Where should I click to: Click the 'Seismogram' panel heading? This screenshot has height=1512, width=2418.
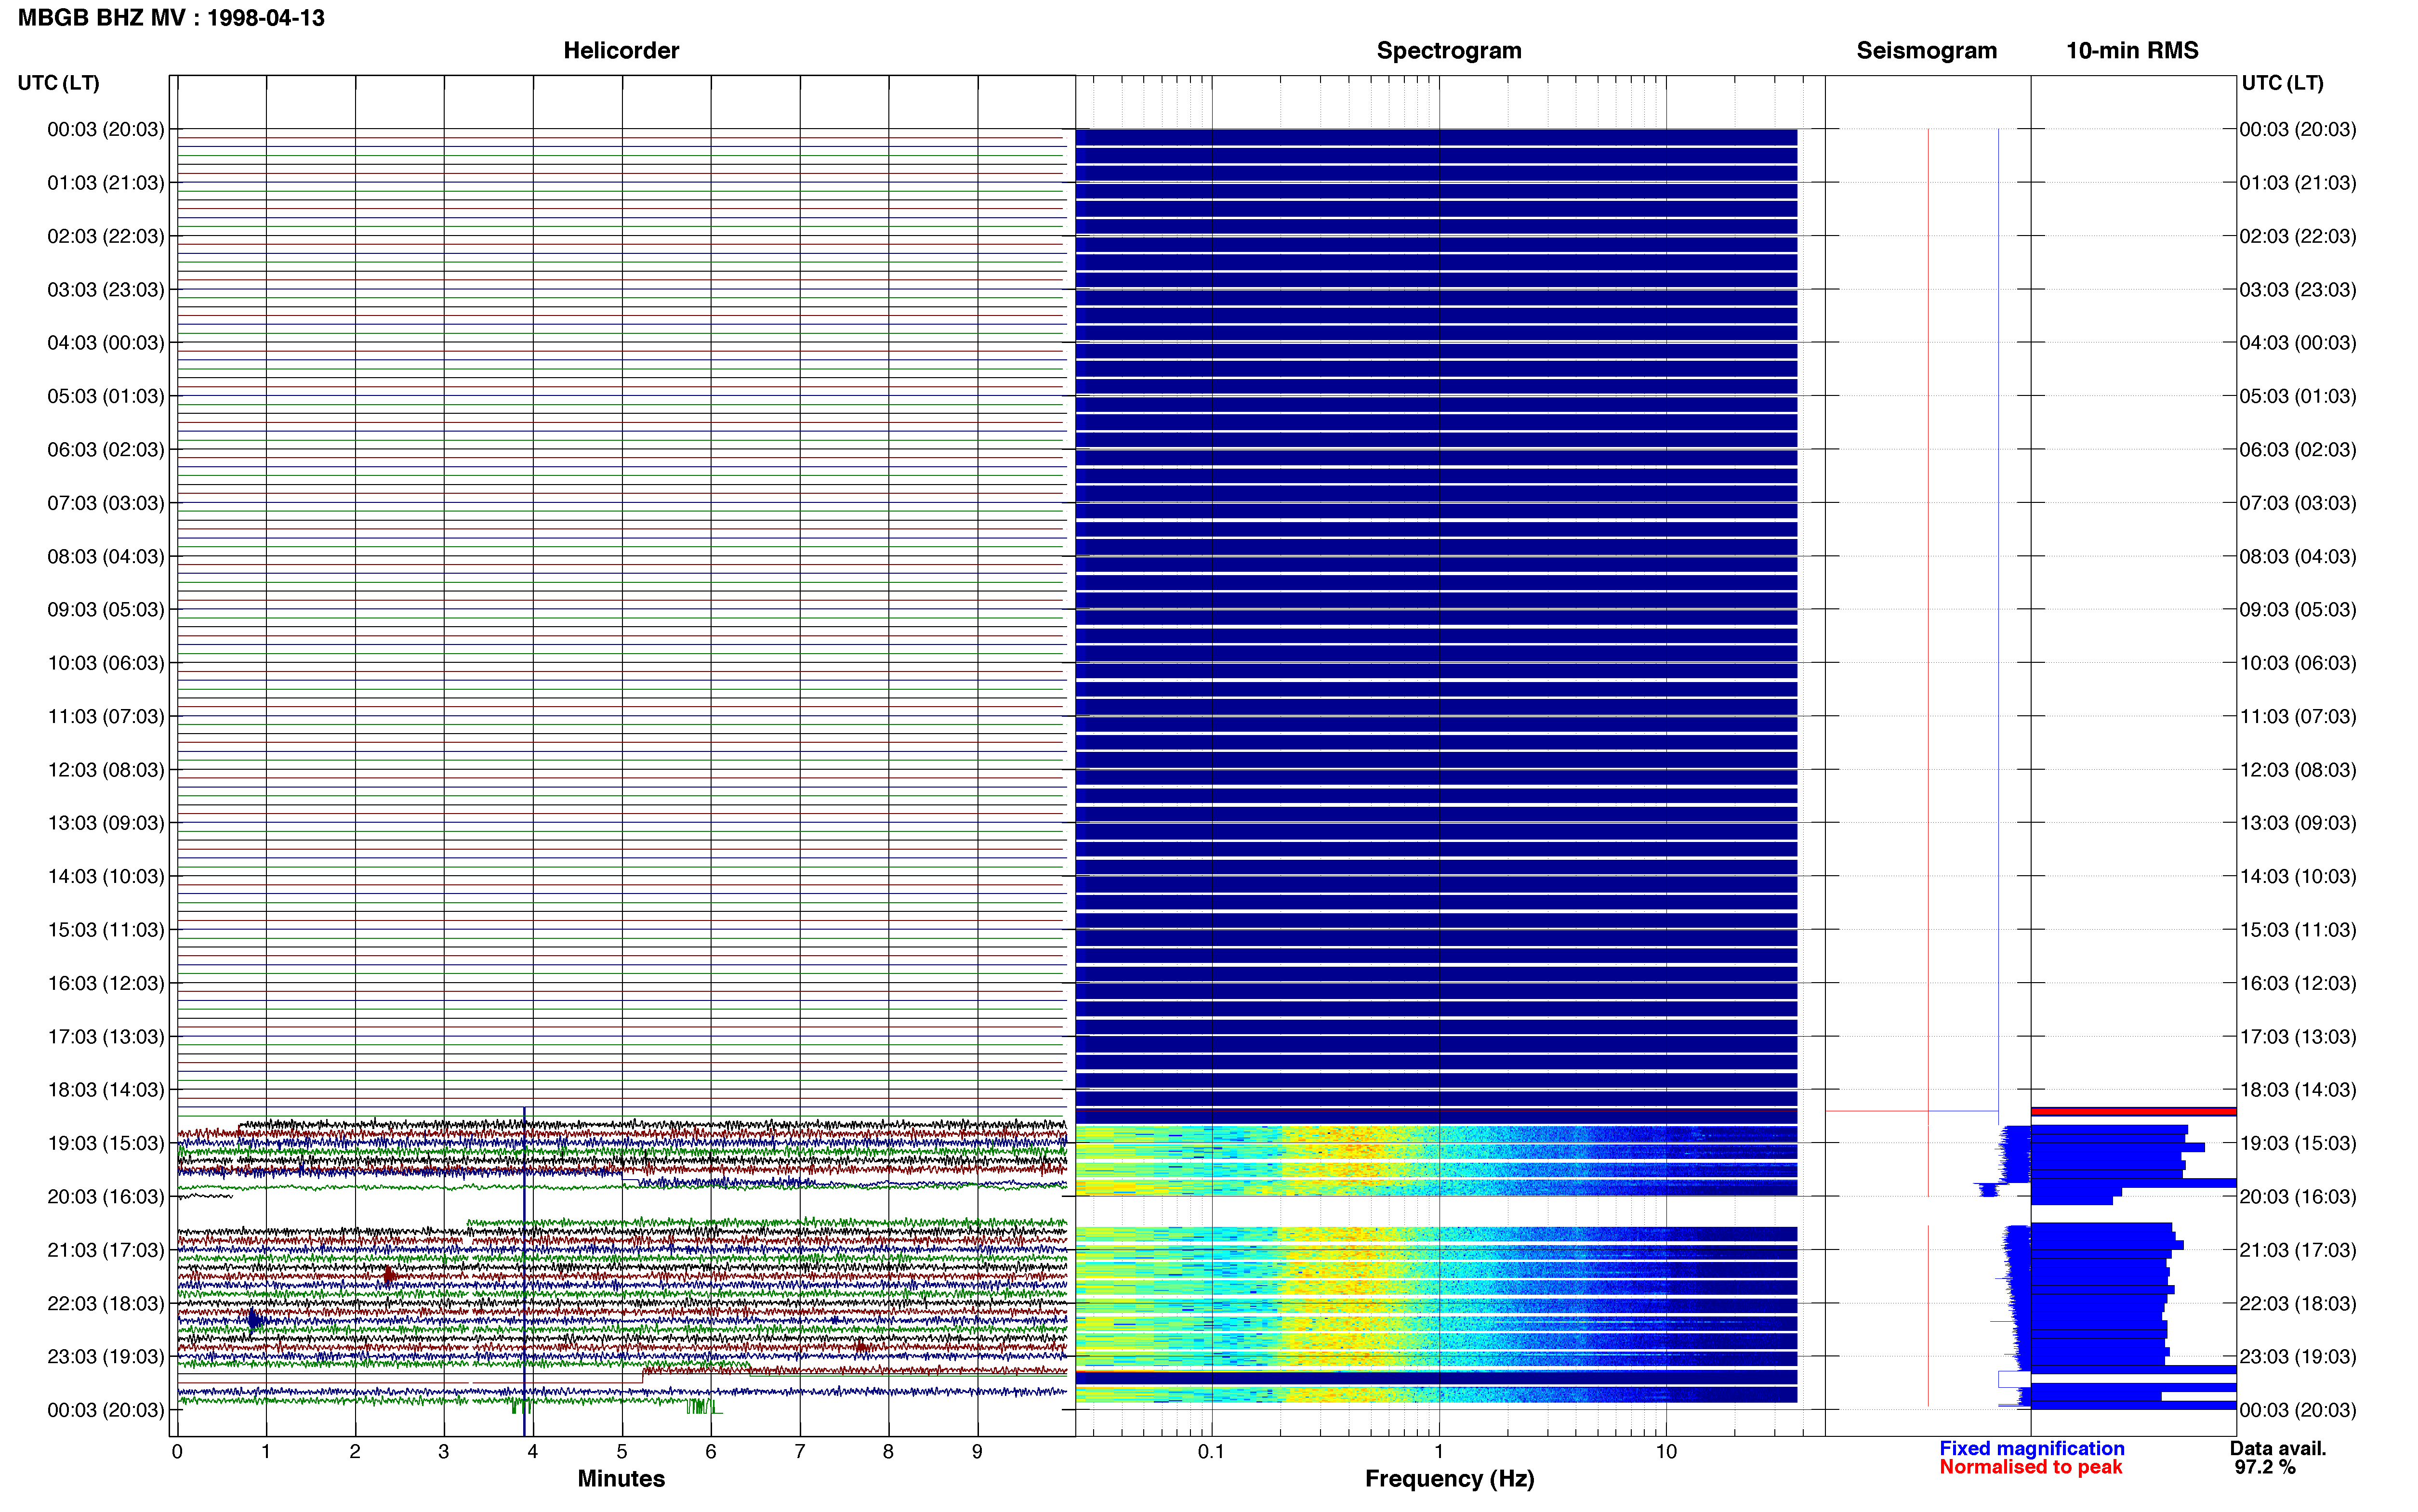pyautogui.click(x=1926, y=50)
